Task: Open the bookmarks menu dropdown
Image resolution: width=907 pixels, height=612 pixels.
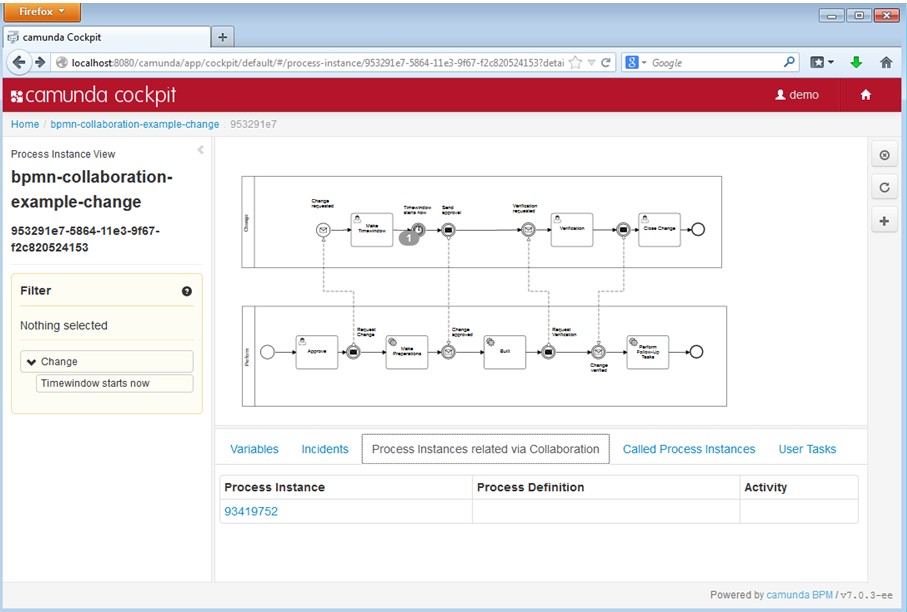Action: [822, 62]
